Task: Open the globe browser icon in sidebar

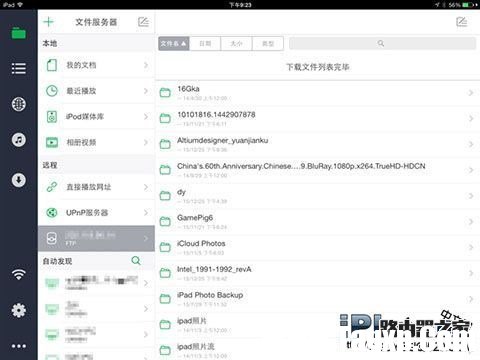Action: click(19, 104)
